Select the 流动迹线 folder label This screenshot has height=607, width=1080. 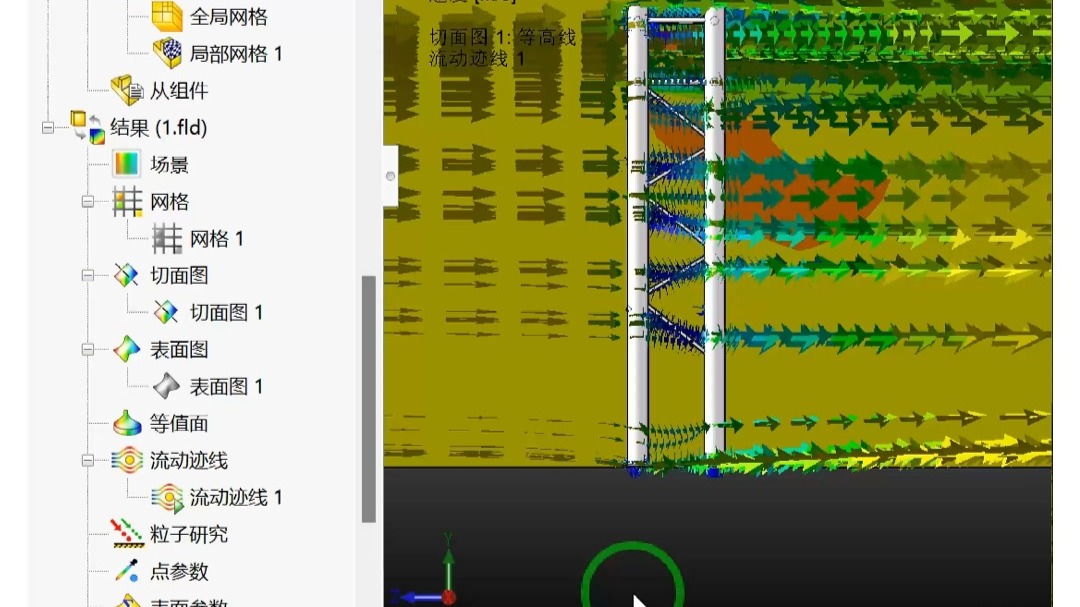189,460
